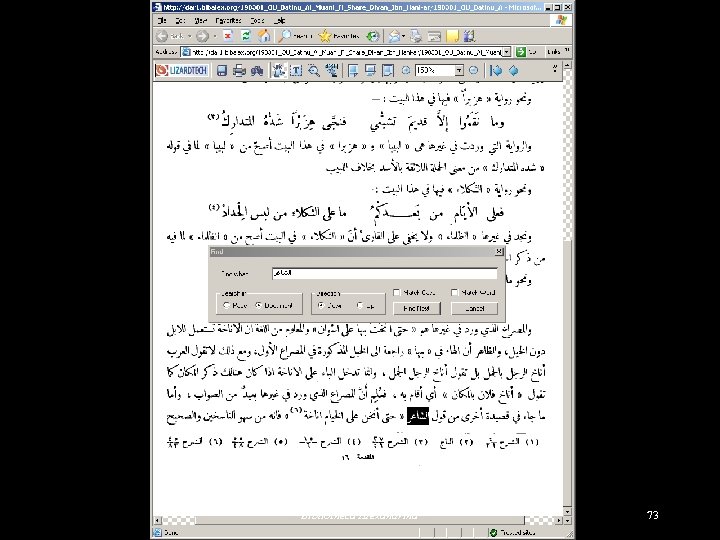Print the document from the LizardTech toolbar
720x540 pixels.
pyautogui.click(x=239, y=70)
